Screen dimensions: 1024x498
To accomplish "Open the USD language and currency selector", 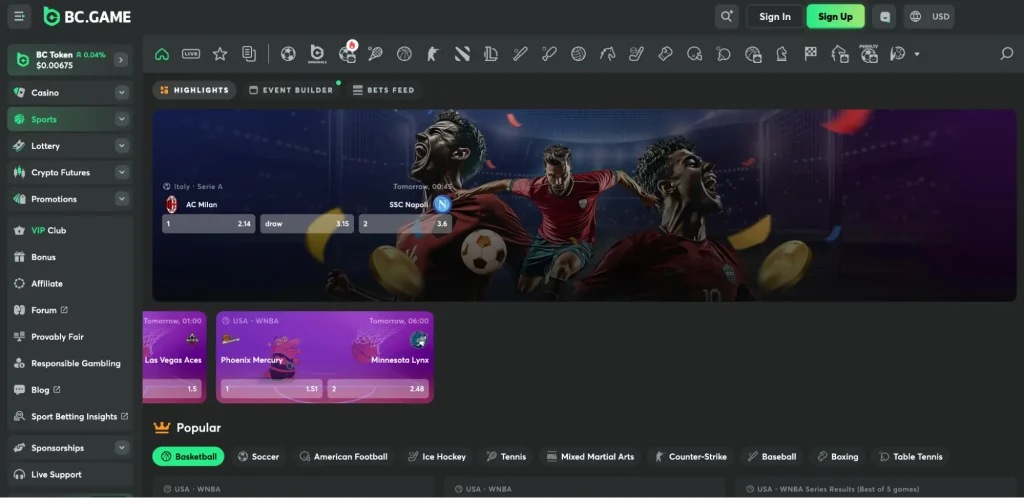I will [x=930, y=17].
